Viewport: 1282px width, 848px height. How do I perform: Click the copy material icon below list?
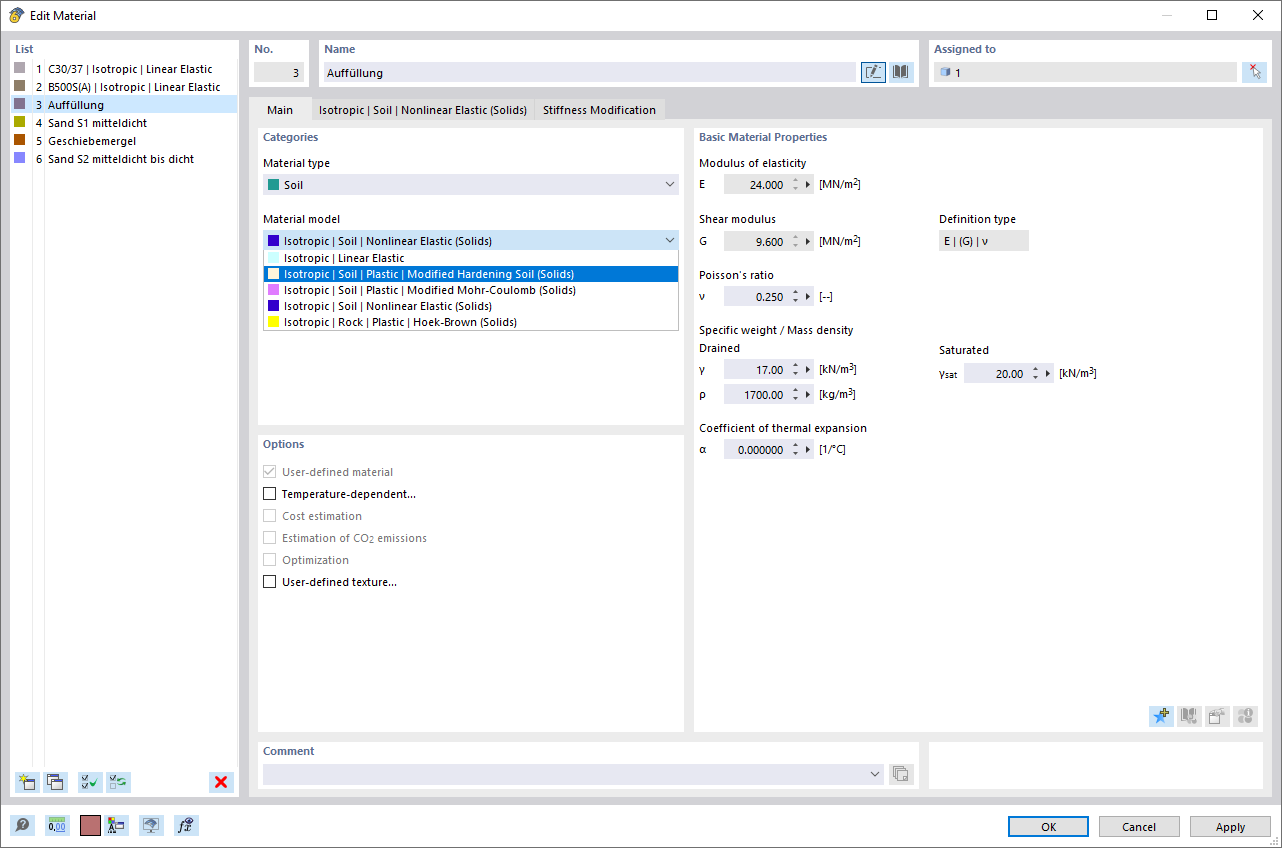55,782
